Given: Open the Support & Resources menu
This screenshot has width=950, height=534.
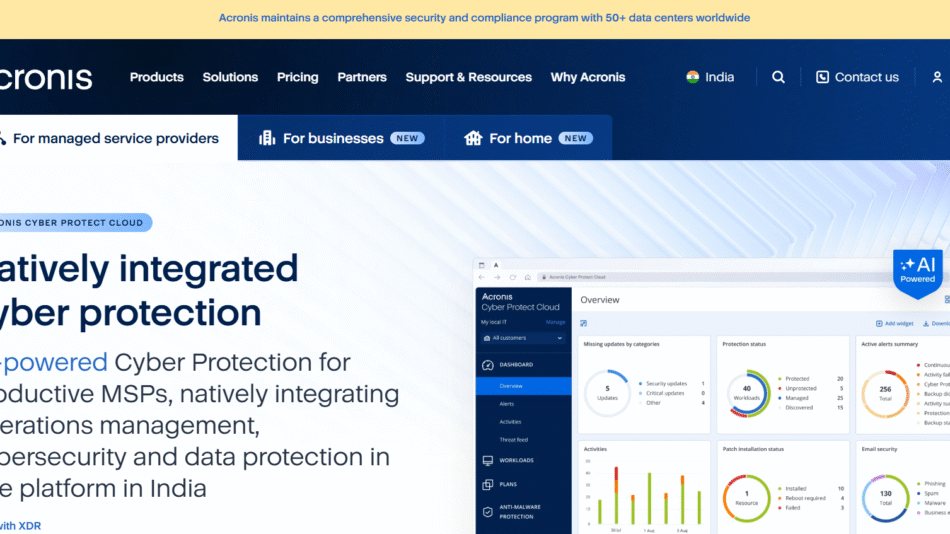Looking at the screenshot, I should 468,77.
